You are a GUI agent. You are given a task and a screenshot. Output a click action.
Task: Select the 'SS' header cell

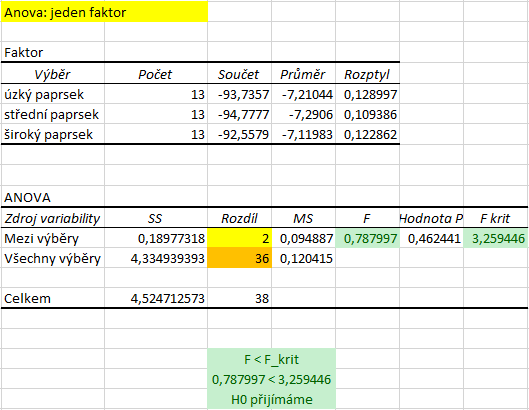[156, 218]
